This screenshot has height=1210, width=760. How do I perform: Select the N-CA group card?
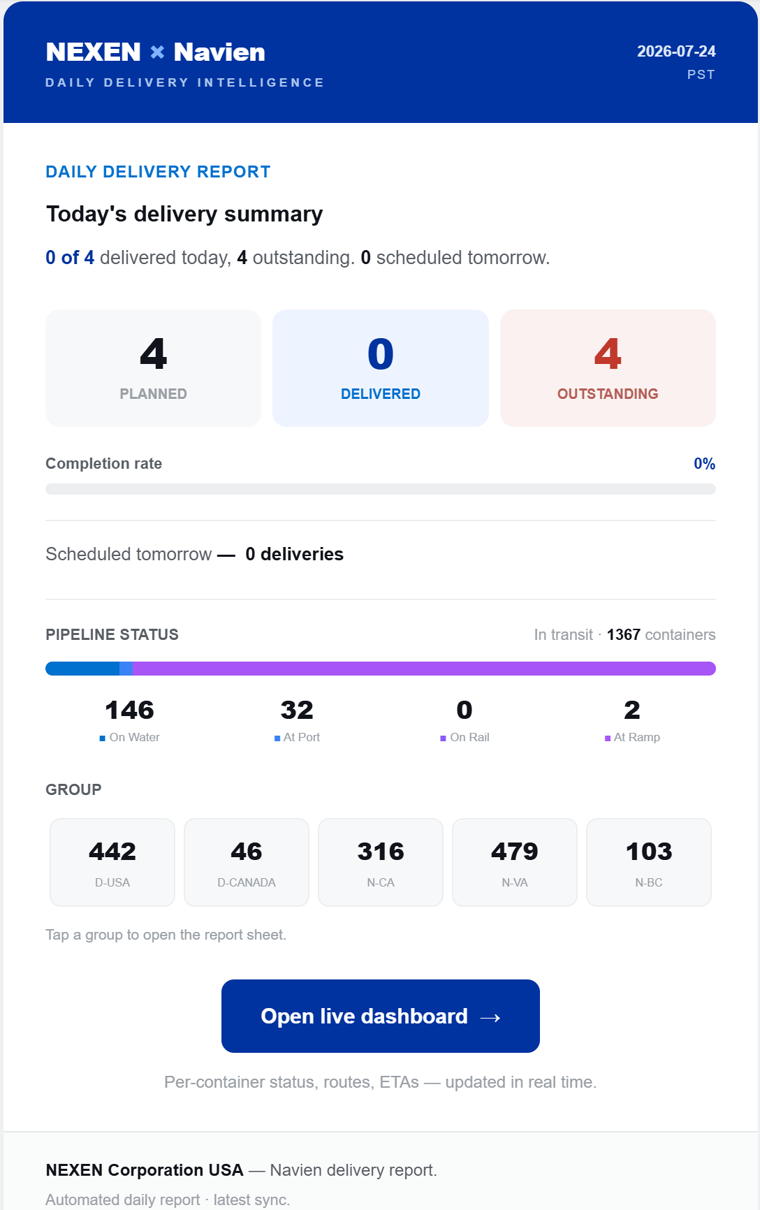tap(380, 862)
